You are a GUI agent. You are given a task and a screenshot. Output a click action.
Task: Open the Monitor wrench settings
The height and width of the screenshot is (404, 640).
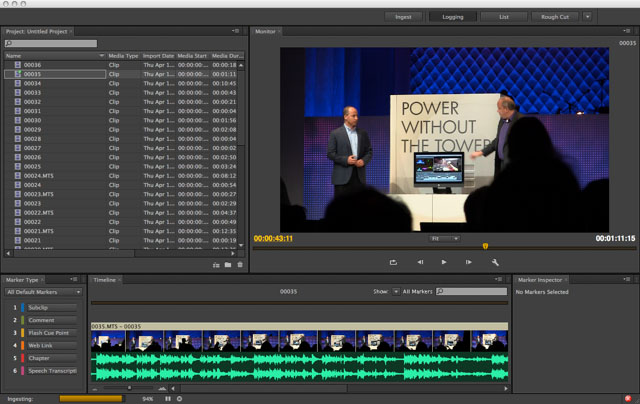click(495, 262)
